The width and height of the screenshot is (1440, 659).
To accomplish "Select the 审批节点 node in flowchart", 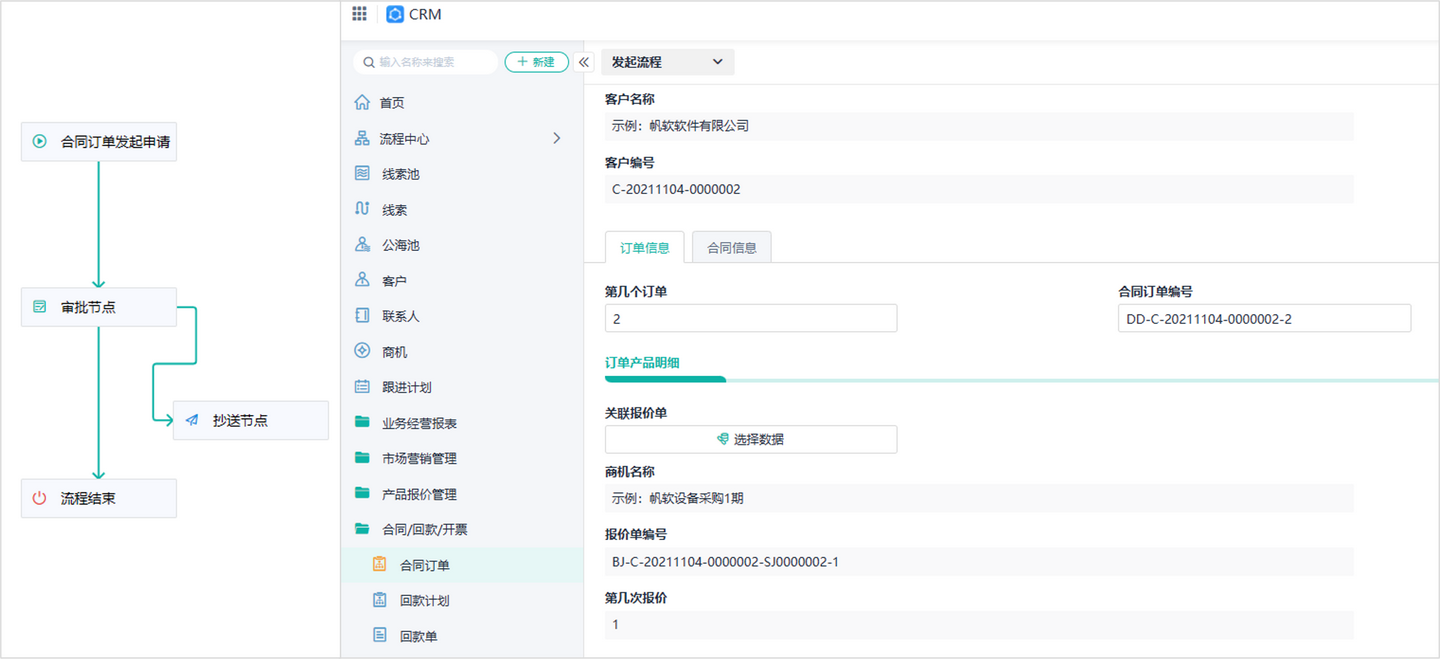I will coord(98,307).
